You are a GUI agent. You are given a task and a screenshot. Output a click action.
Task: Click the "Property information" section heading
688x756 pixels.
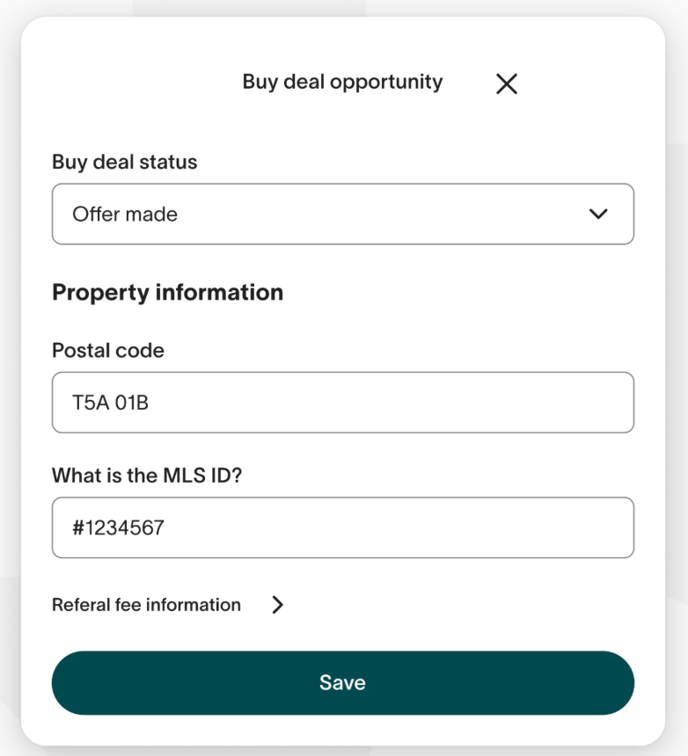click(167, 292)
